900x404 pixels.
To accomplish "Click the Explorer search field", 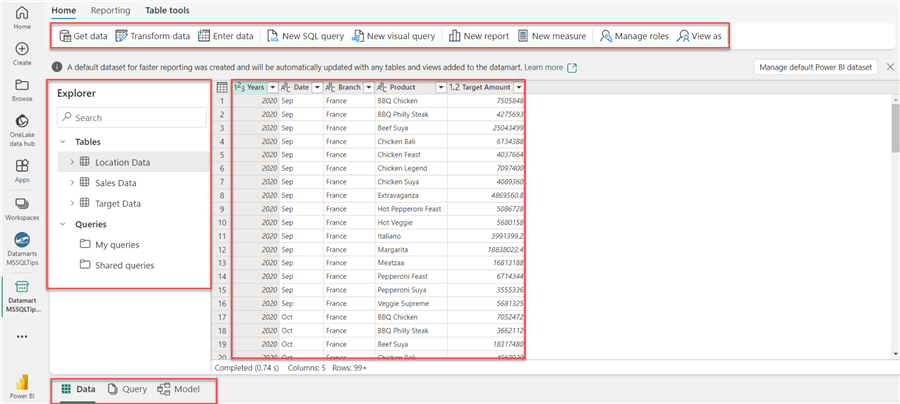I will point(132,118).
